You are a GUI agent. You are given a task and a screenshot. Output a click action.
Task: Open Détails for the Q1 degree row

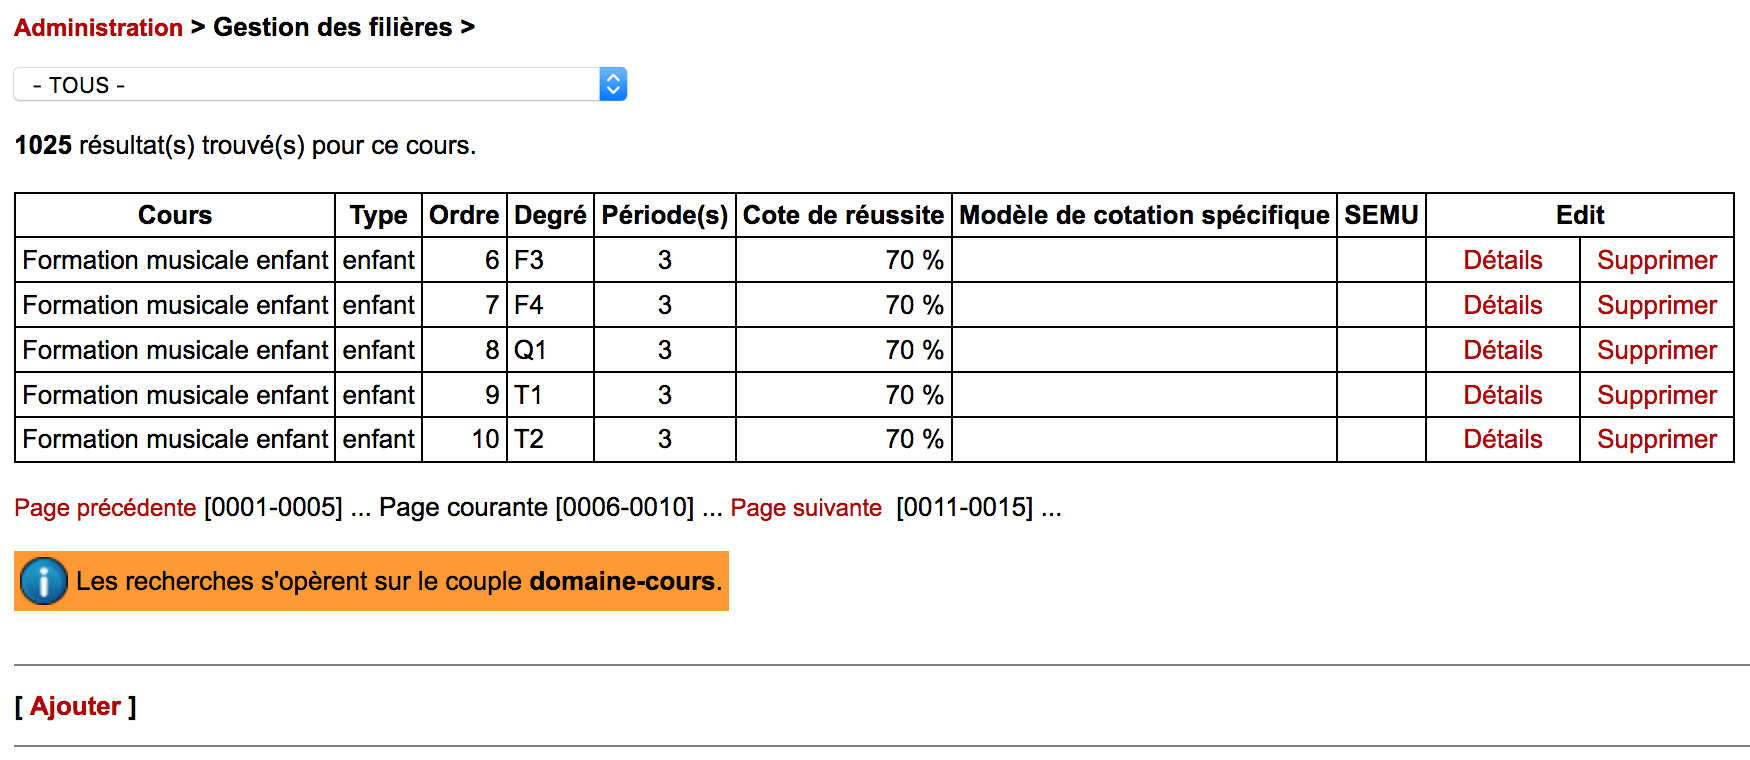click(x=1502, y=350)
